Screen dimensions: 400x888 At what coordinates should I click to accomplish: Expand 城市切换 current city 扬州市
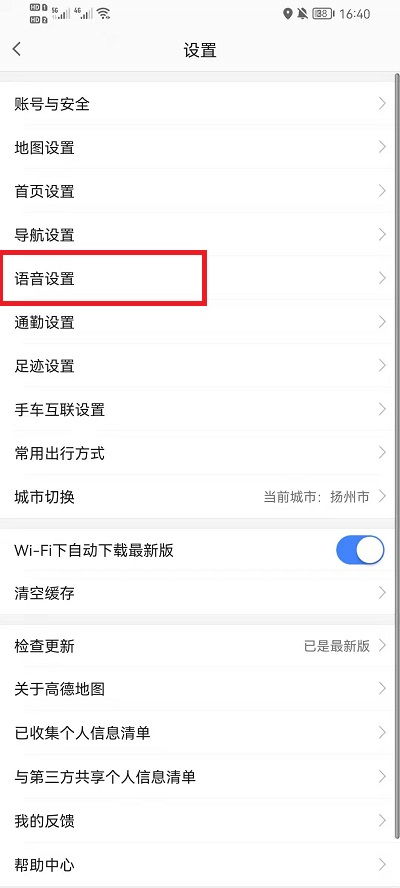coord(197,497)
